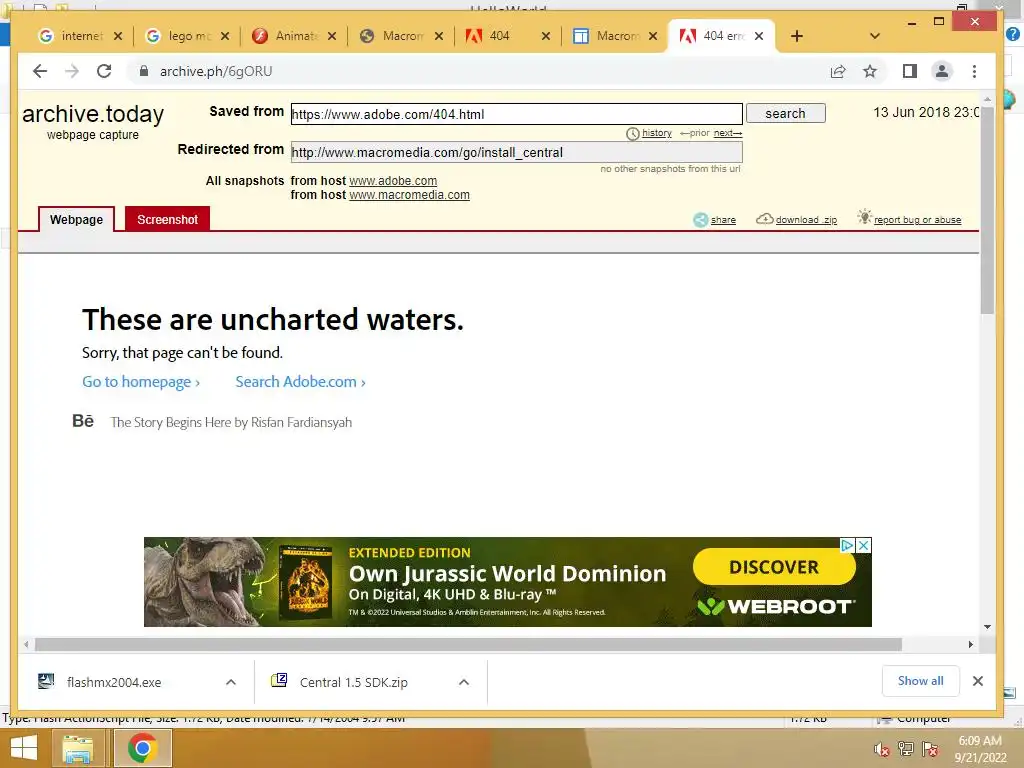Go back to the previous page
1024x768 pixels.
coord(40,71)
